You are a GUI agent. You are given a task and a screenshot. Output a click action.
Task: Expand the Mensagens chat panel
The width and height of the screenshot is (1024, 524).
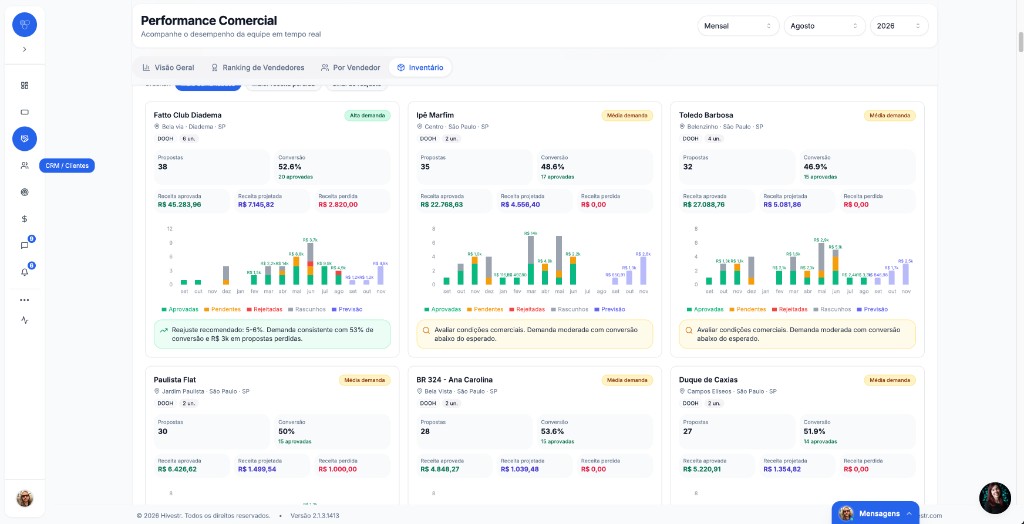pos(875,514)
